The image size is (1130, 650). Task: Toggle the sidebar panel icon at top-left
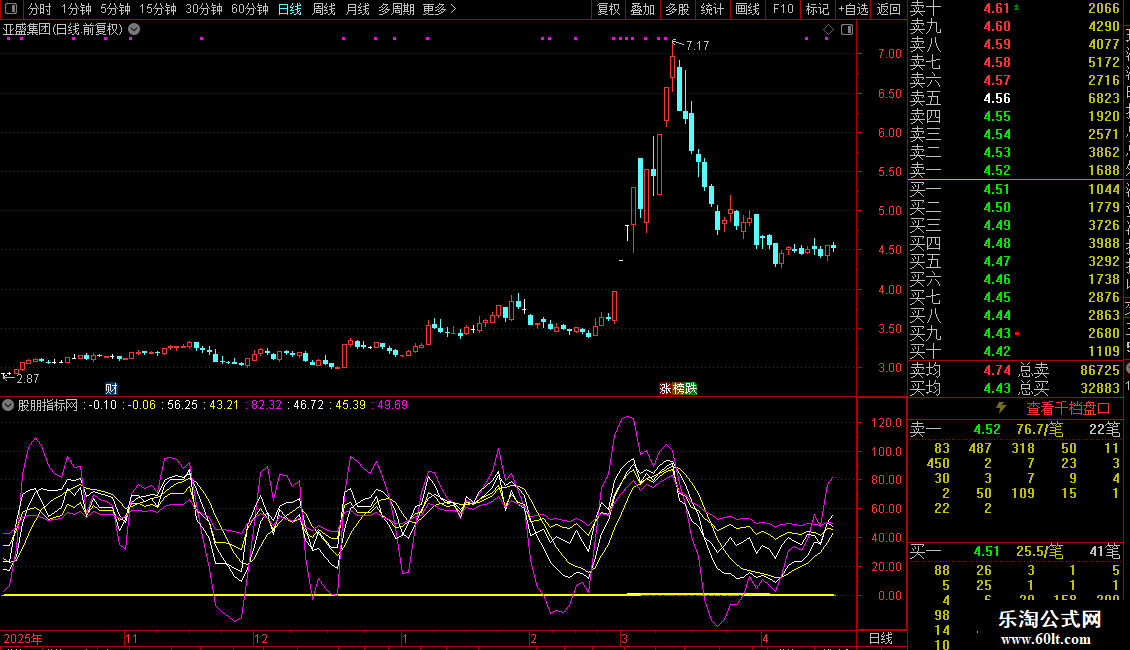coord(11,9)
